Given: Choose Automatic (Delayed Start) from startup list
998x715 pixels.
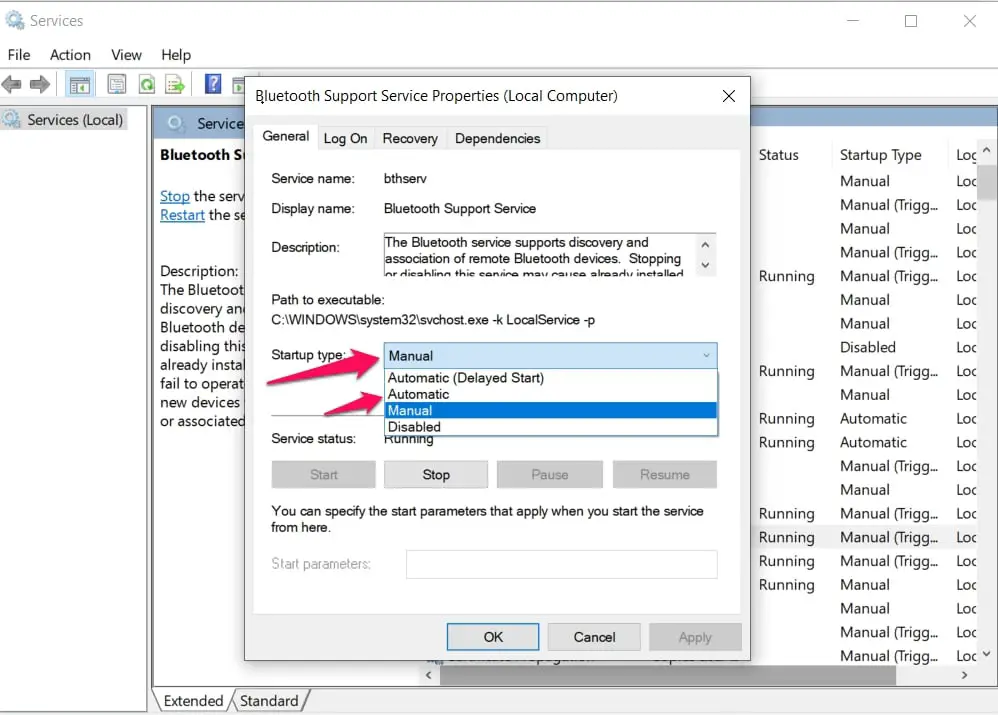Looking at the screenshot, I should point(465,378).
